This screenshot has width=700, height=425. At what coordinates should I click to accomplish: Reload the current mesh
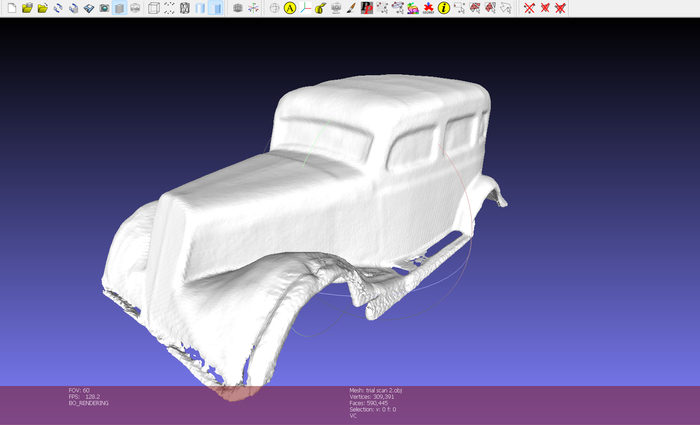coord(58,8)
